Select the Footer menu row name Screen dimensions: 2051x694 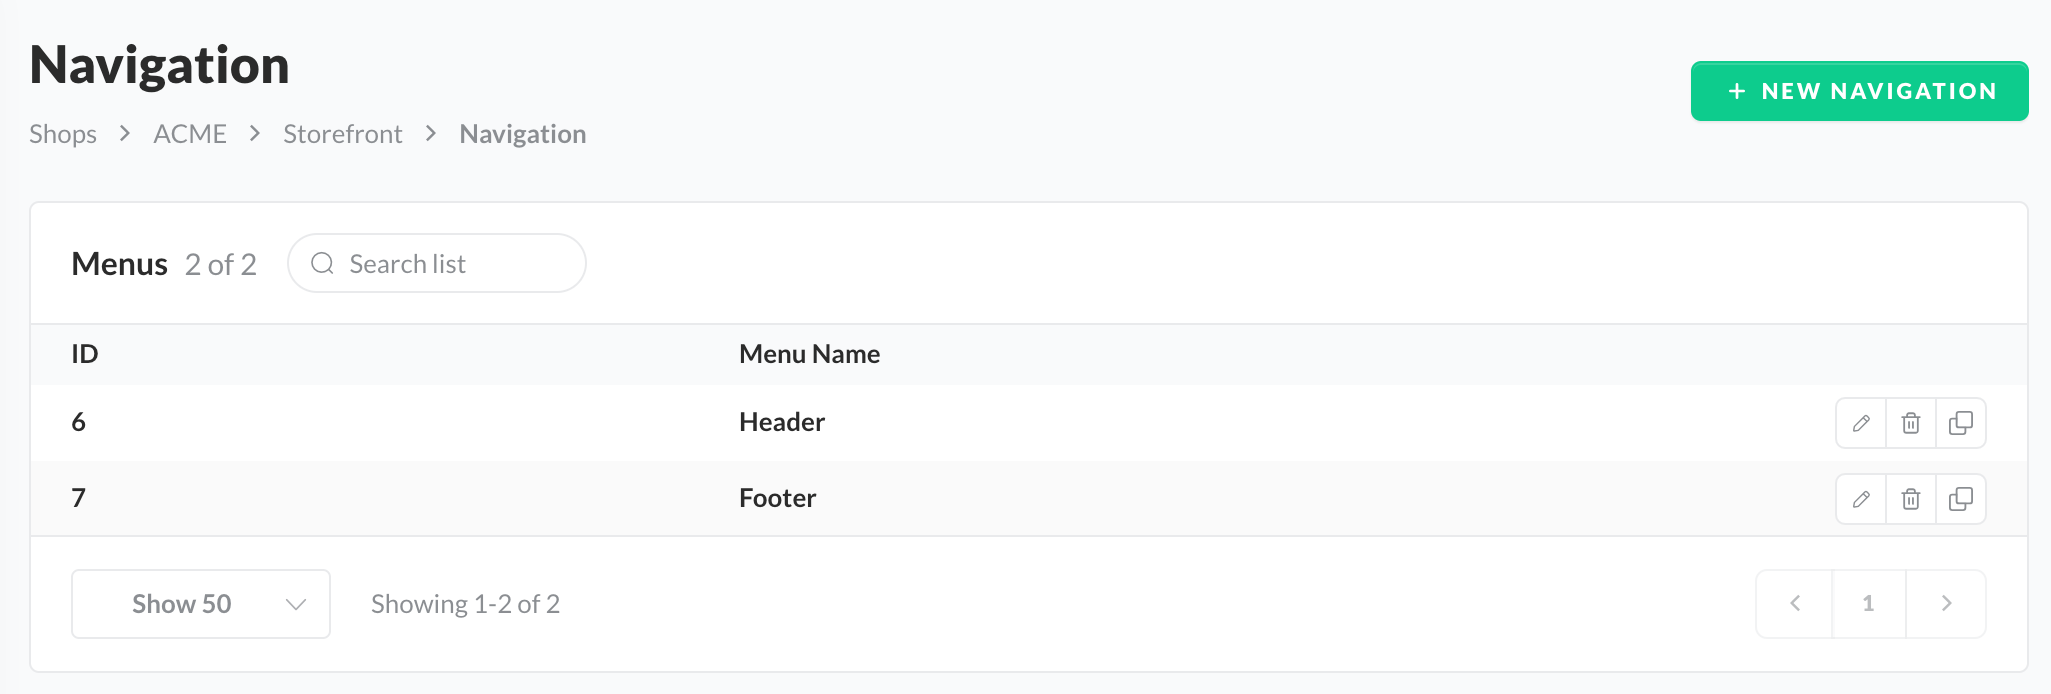pos(777,498)
